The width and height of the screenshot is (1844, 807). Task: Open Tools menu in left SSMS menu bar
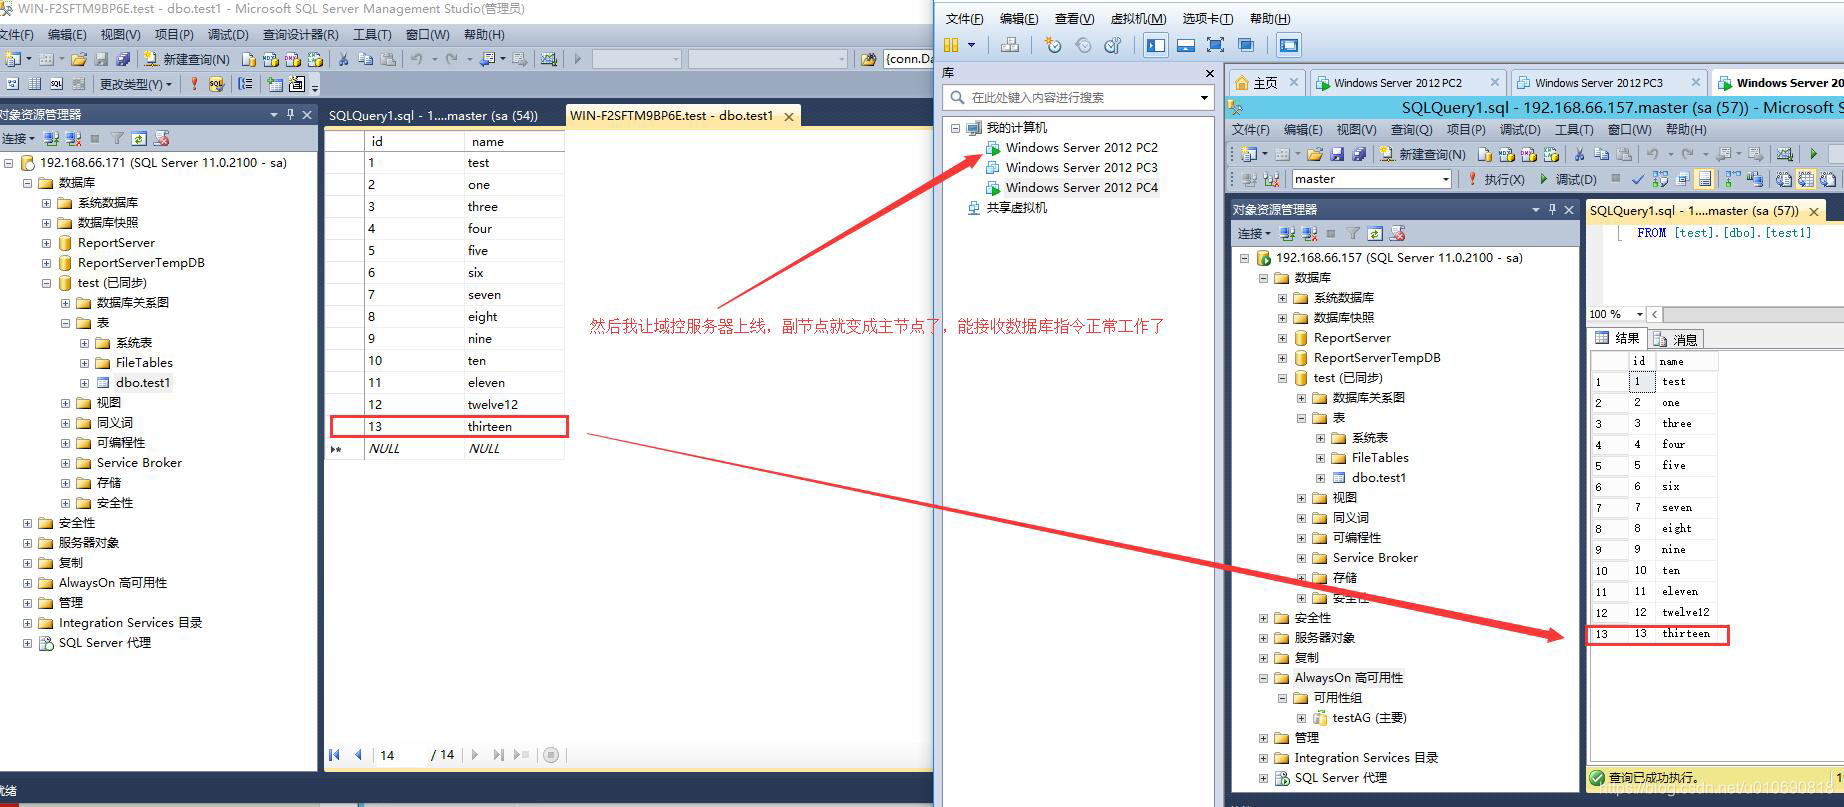[x=372, y=34]
